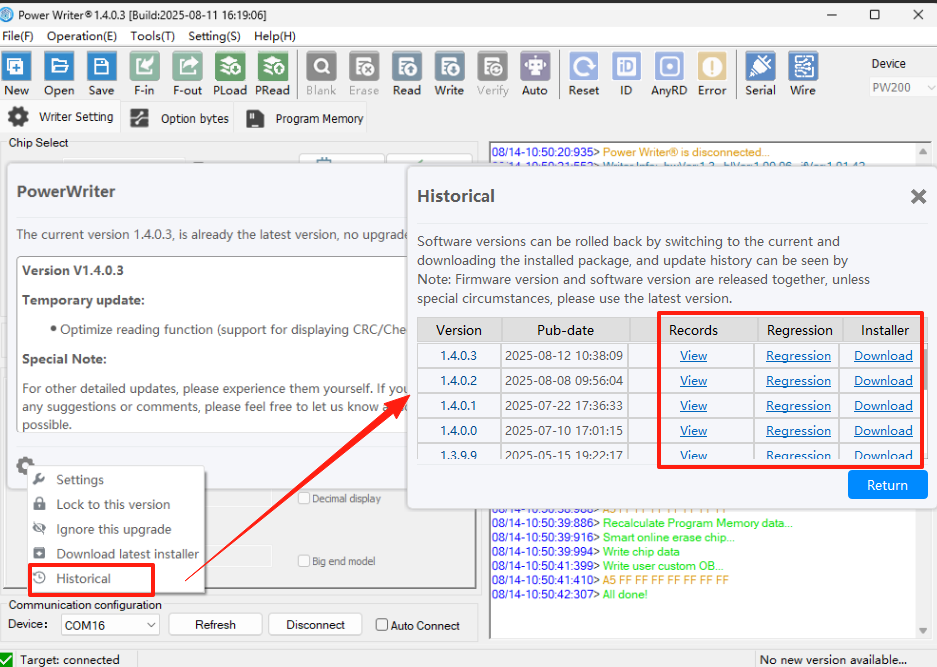Toggle the Big end model checkbox

pos(304,561)
